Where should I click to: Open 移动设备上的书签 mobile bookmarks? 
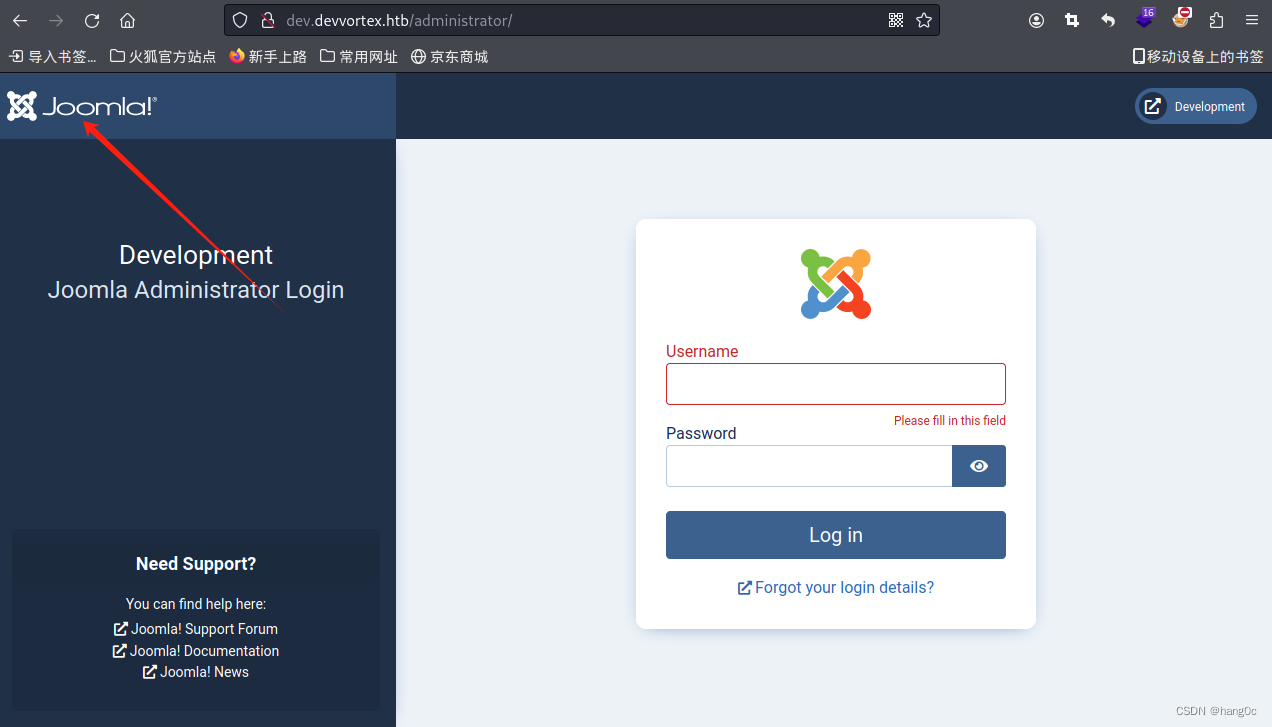click(x=1198, y=57)
